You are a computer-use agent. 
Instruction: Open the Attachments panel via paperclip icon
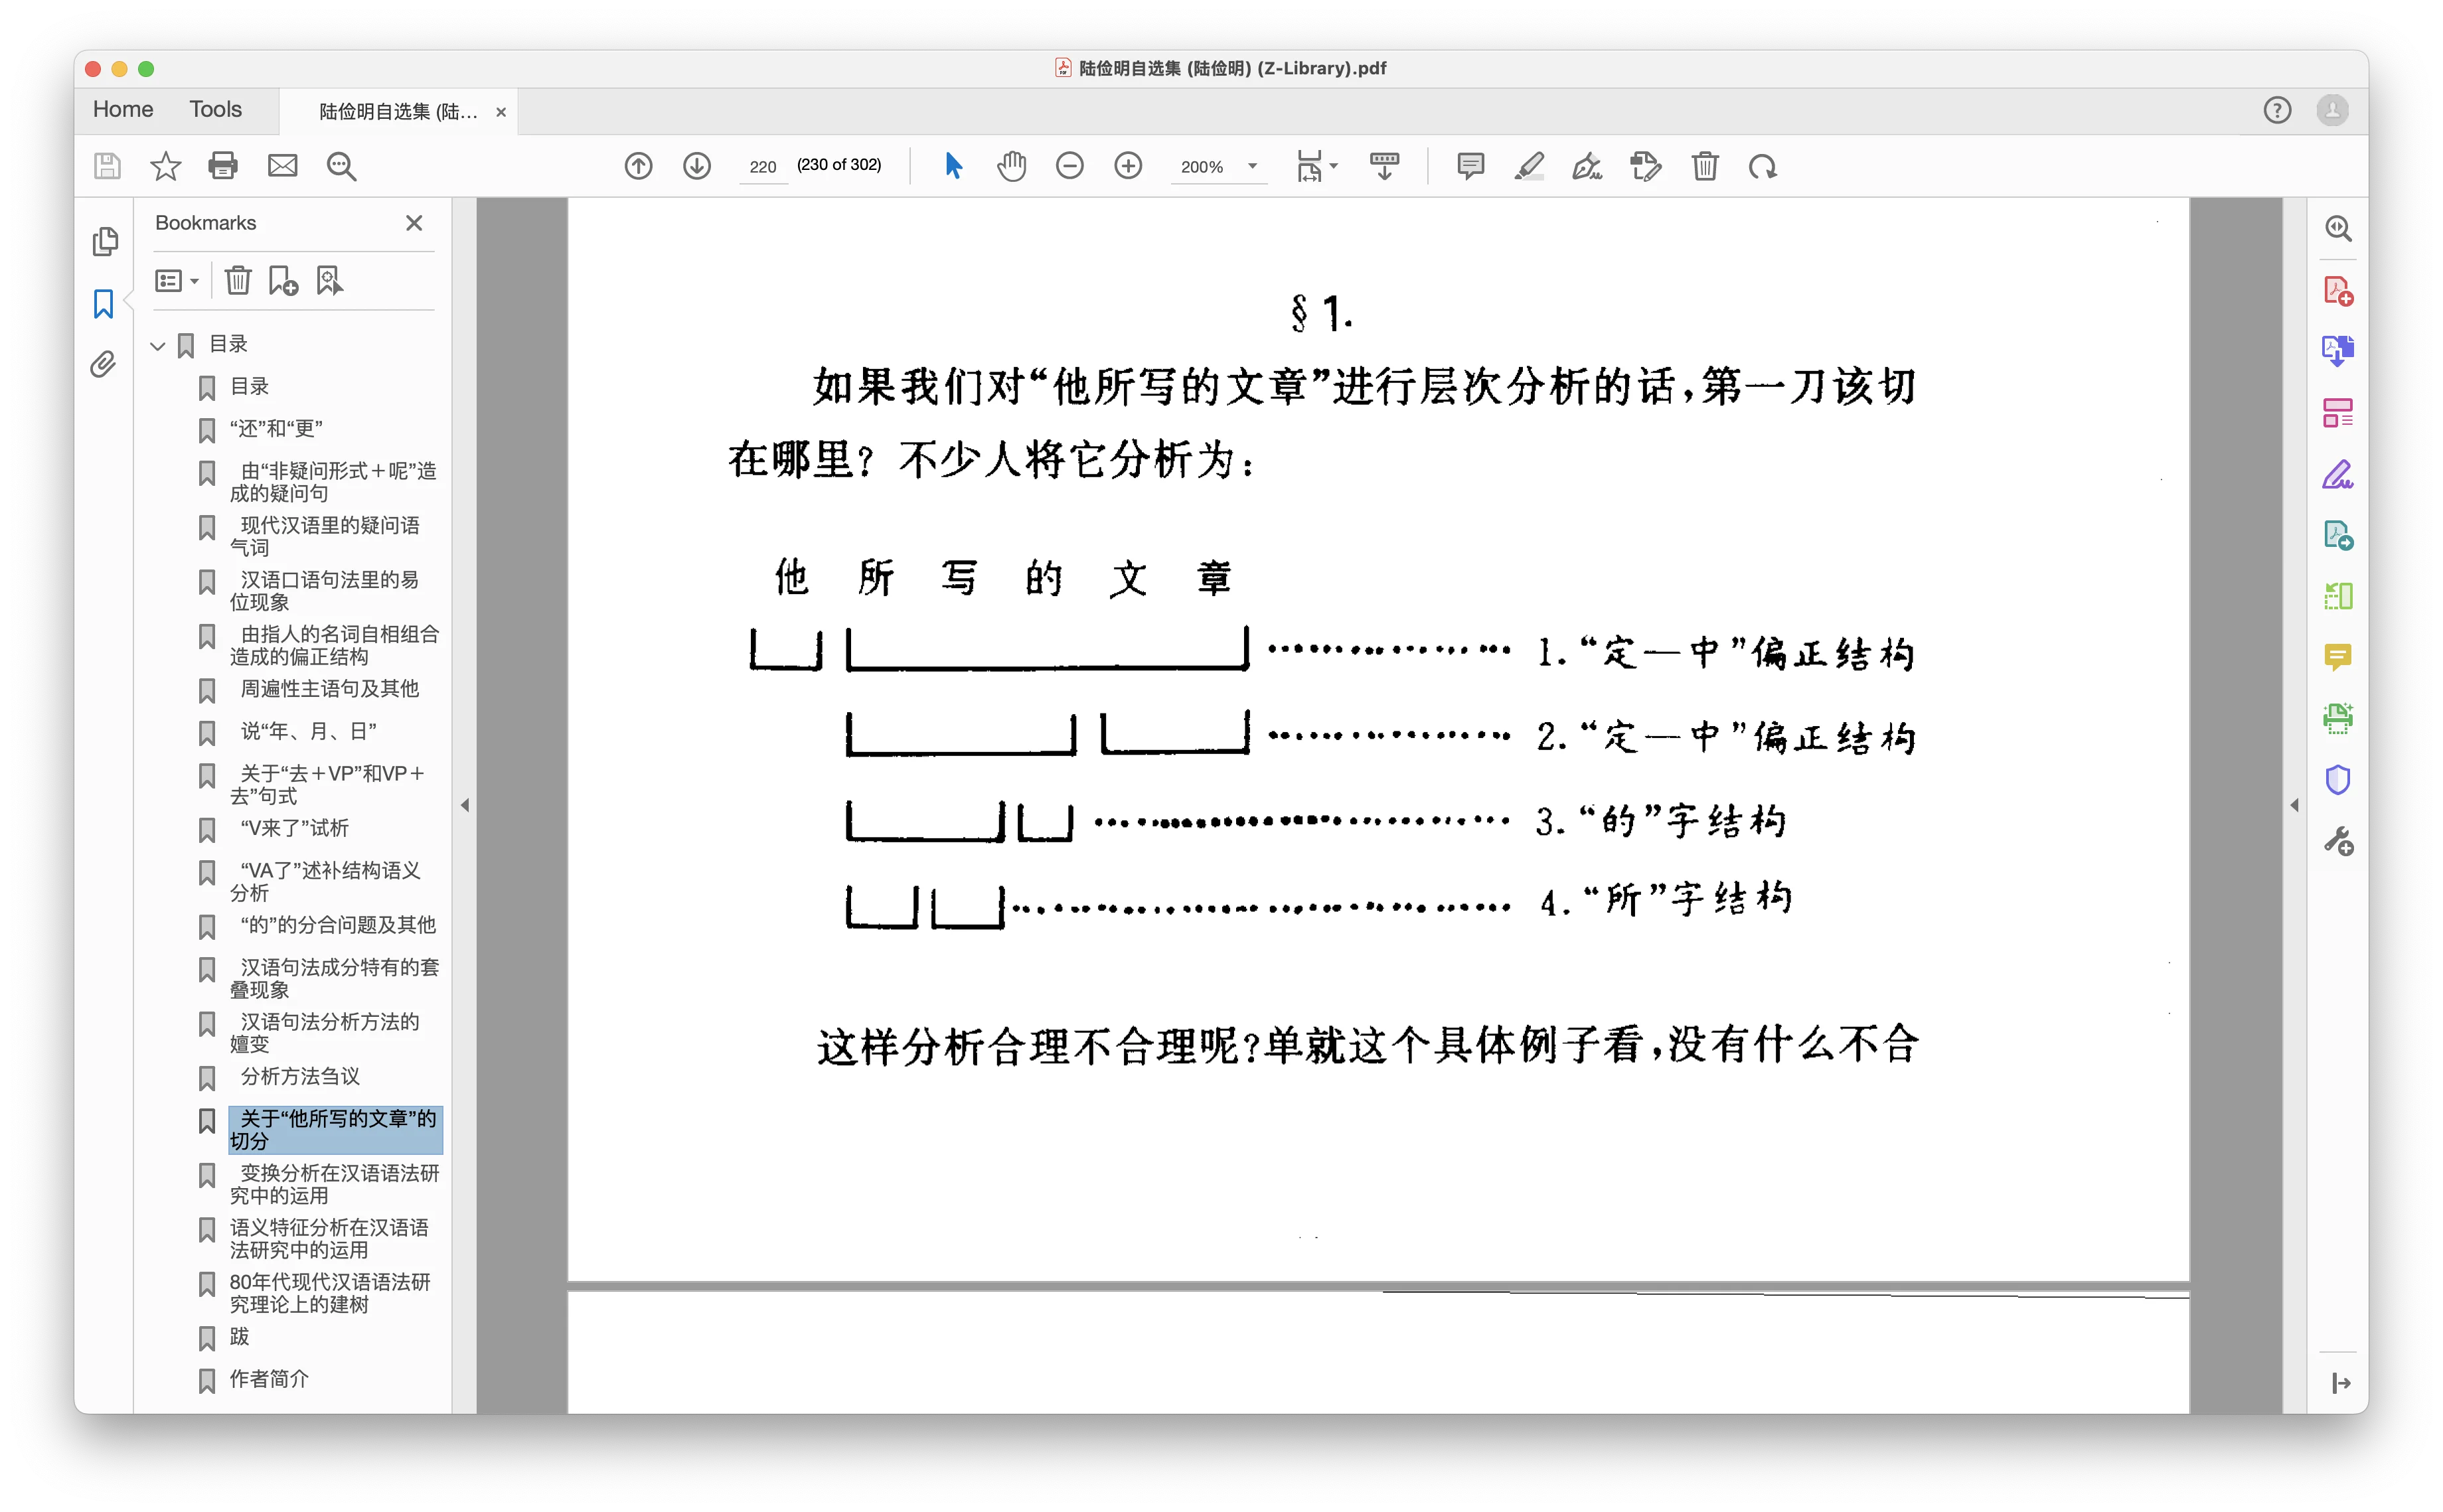tap(103, 364)
